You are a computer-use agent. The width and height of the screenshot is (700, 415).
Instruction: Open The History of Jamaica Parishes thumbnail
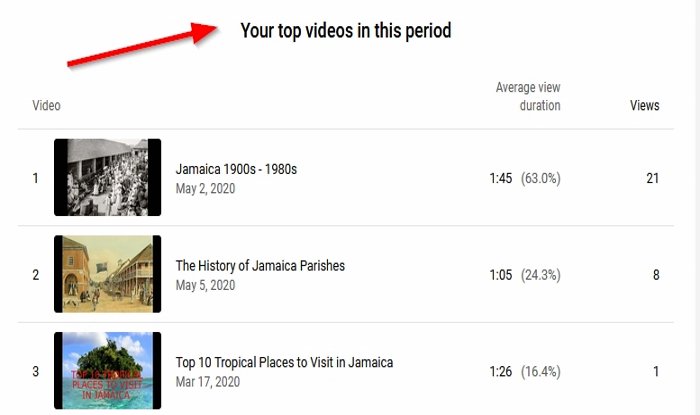107,274
